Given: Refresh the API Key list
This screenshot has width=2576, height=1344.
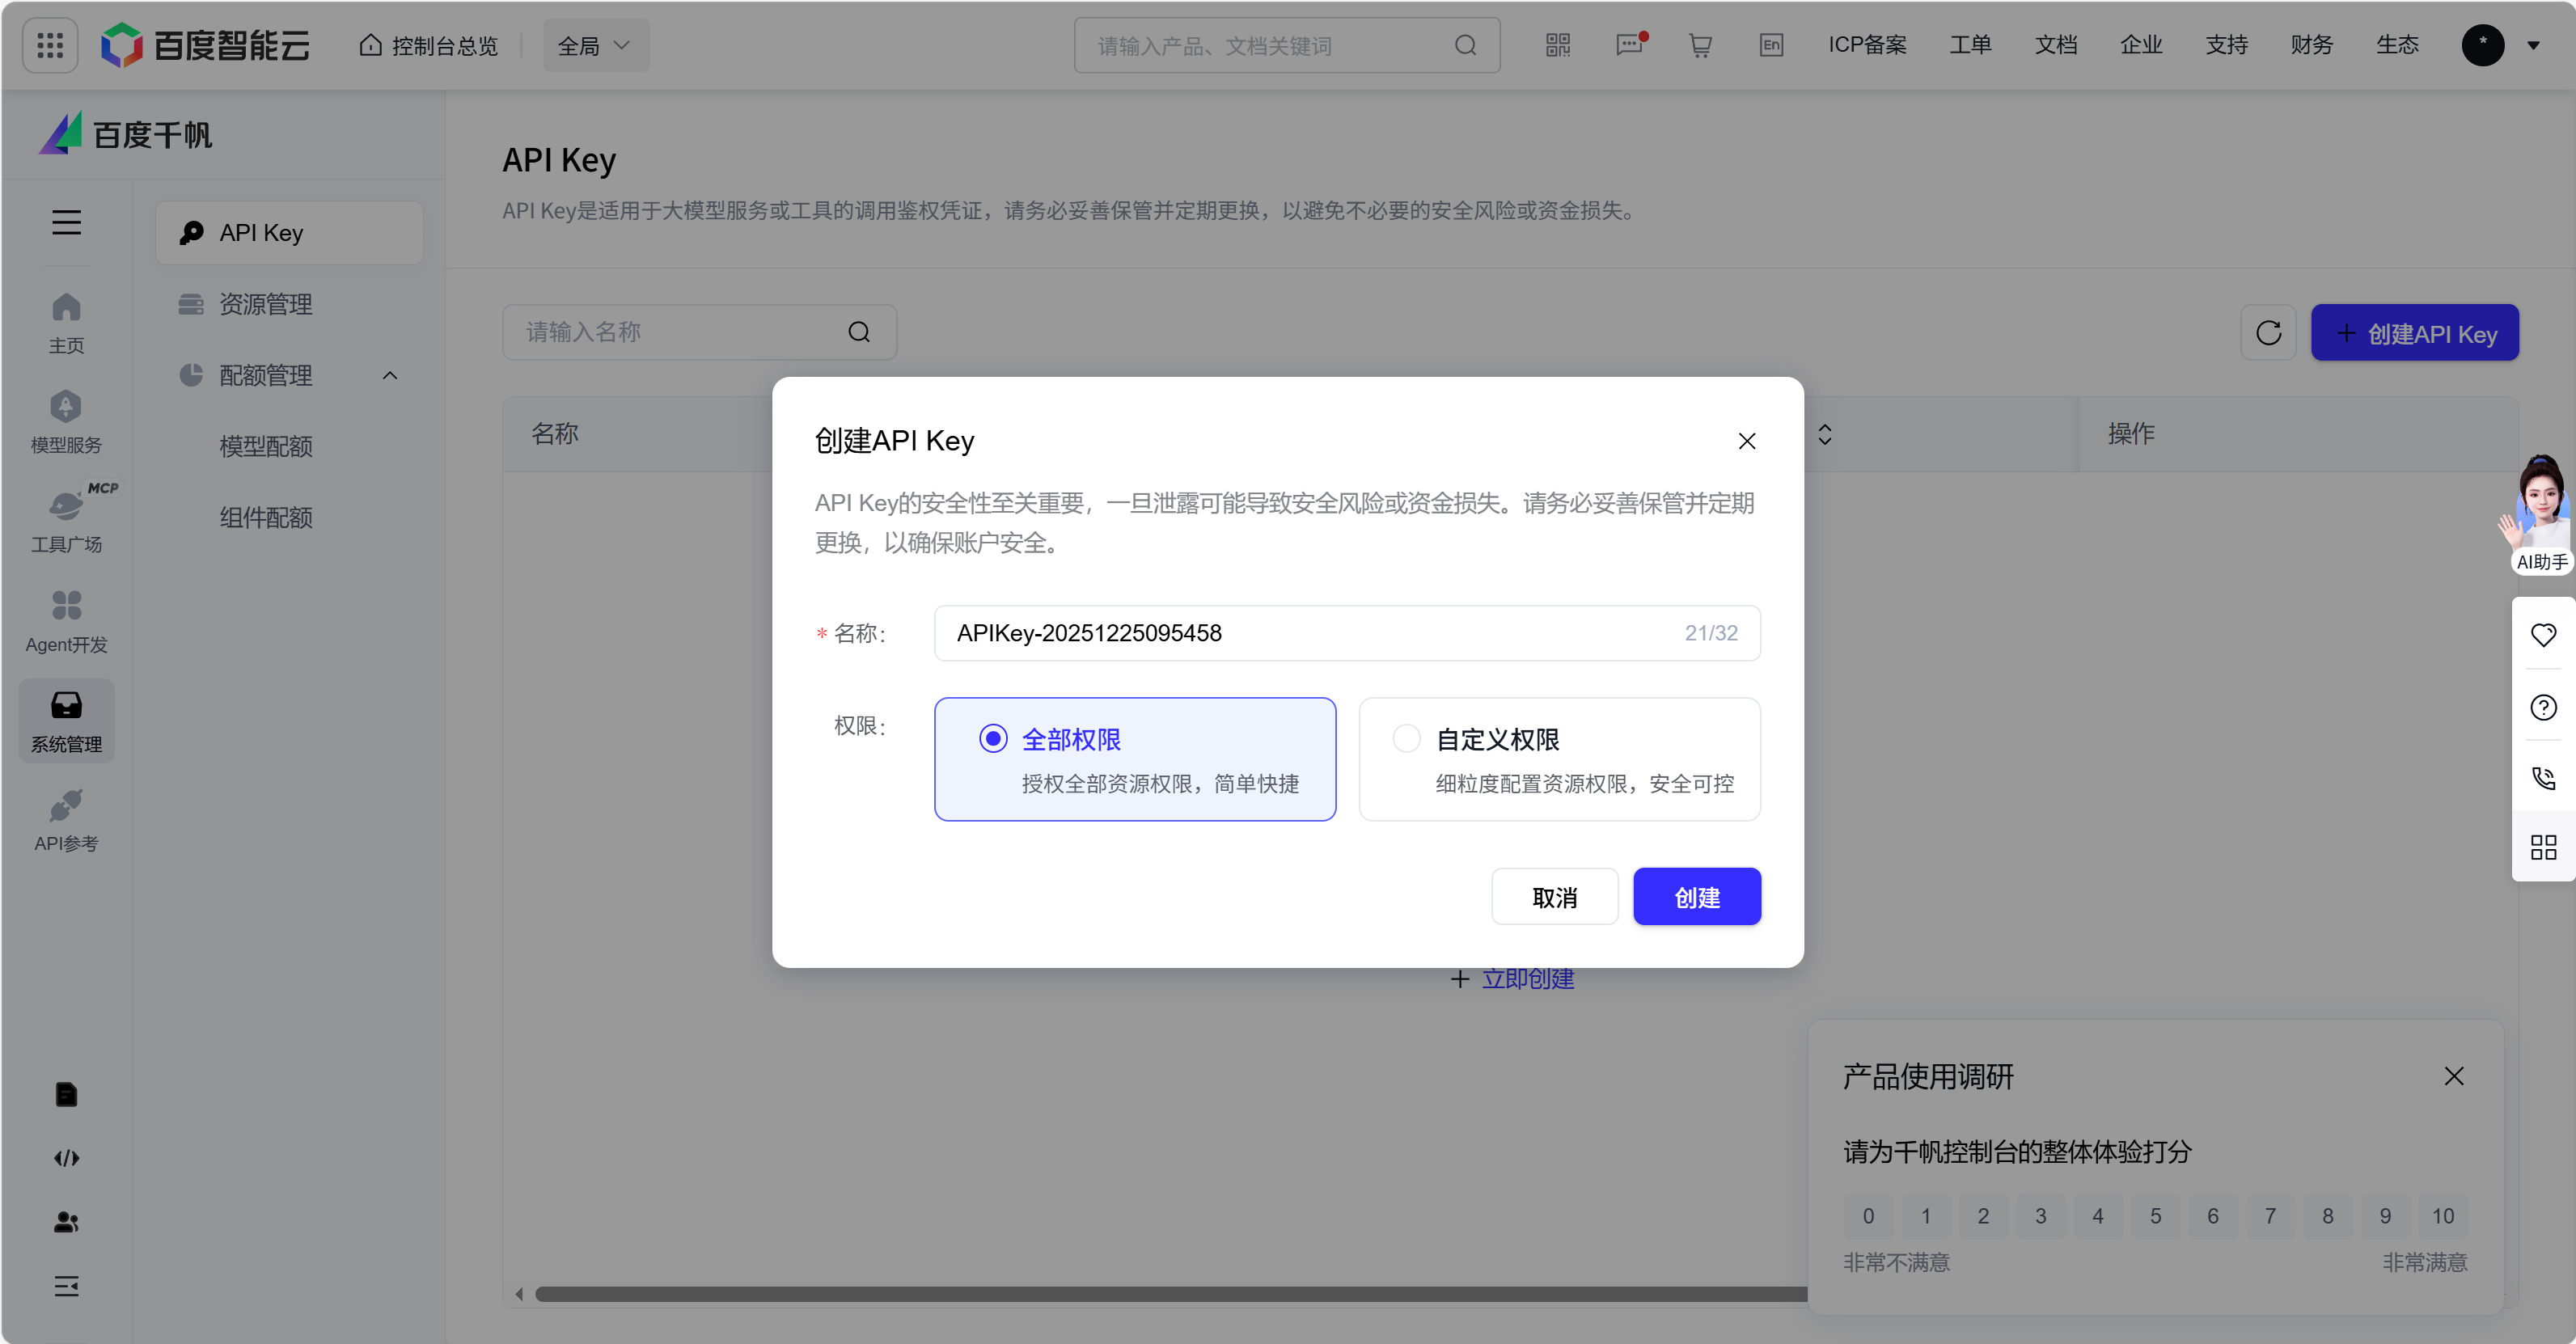Looking at the screenshot, I should 2268,332.
